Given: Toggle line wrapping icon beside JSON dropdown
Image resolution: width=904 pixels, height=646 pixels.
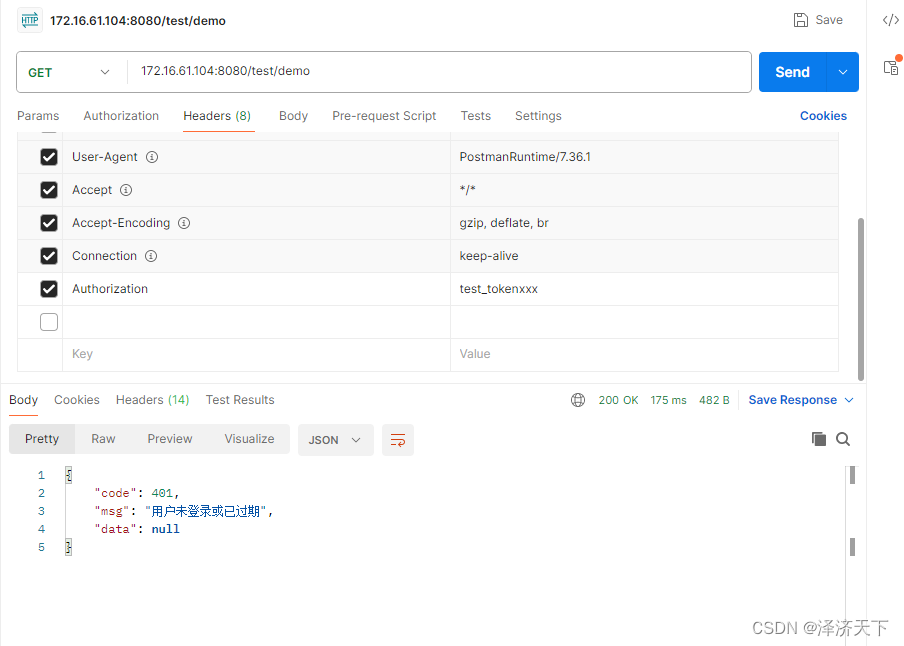Looking at the screenshot, I should [397, 439].
